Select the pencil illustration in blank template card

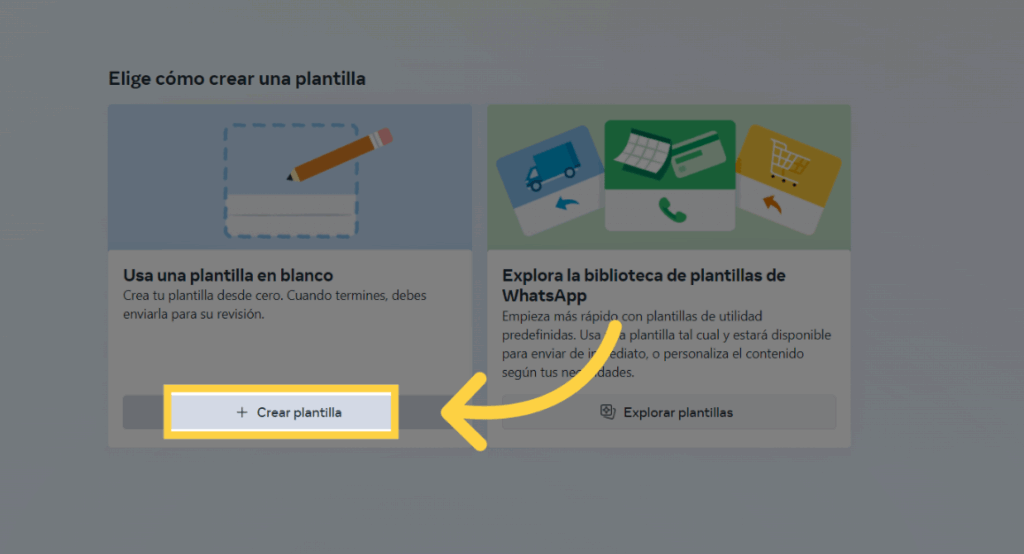[338, 155]
